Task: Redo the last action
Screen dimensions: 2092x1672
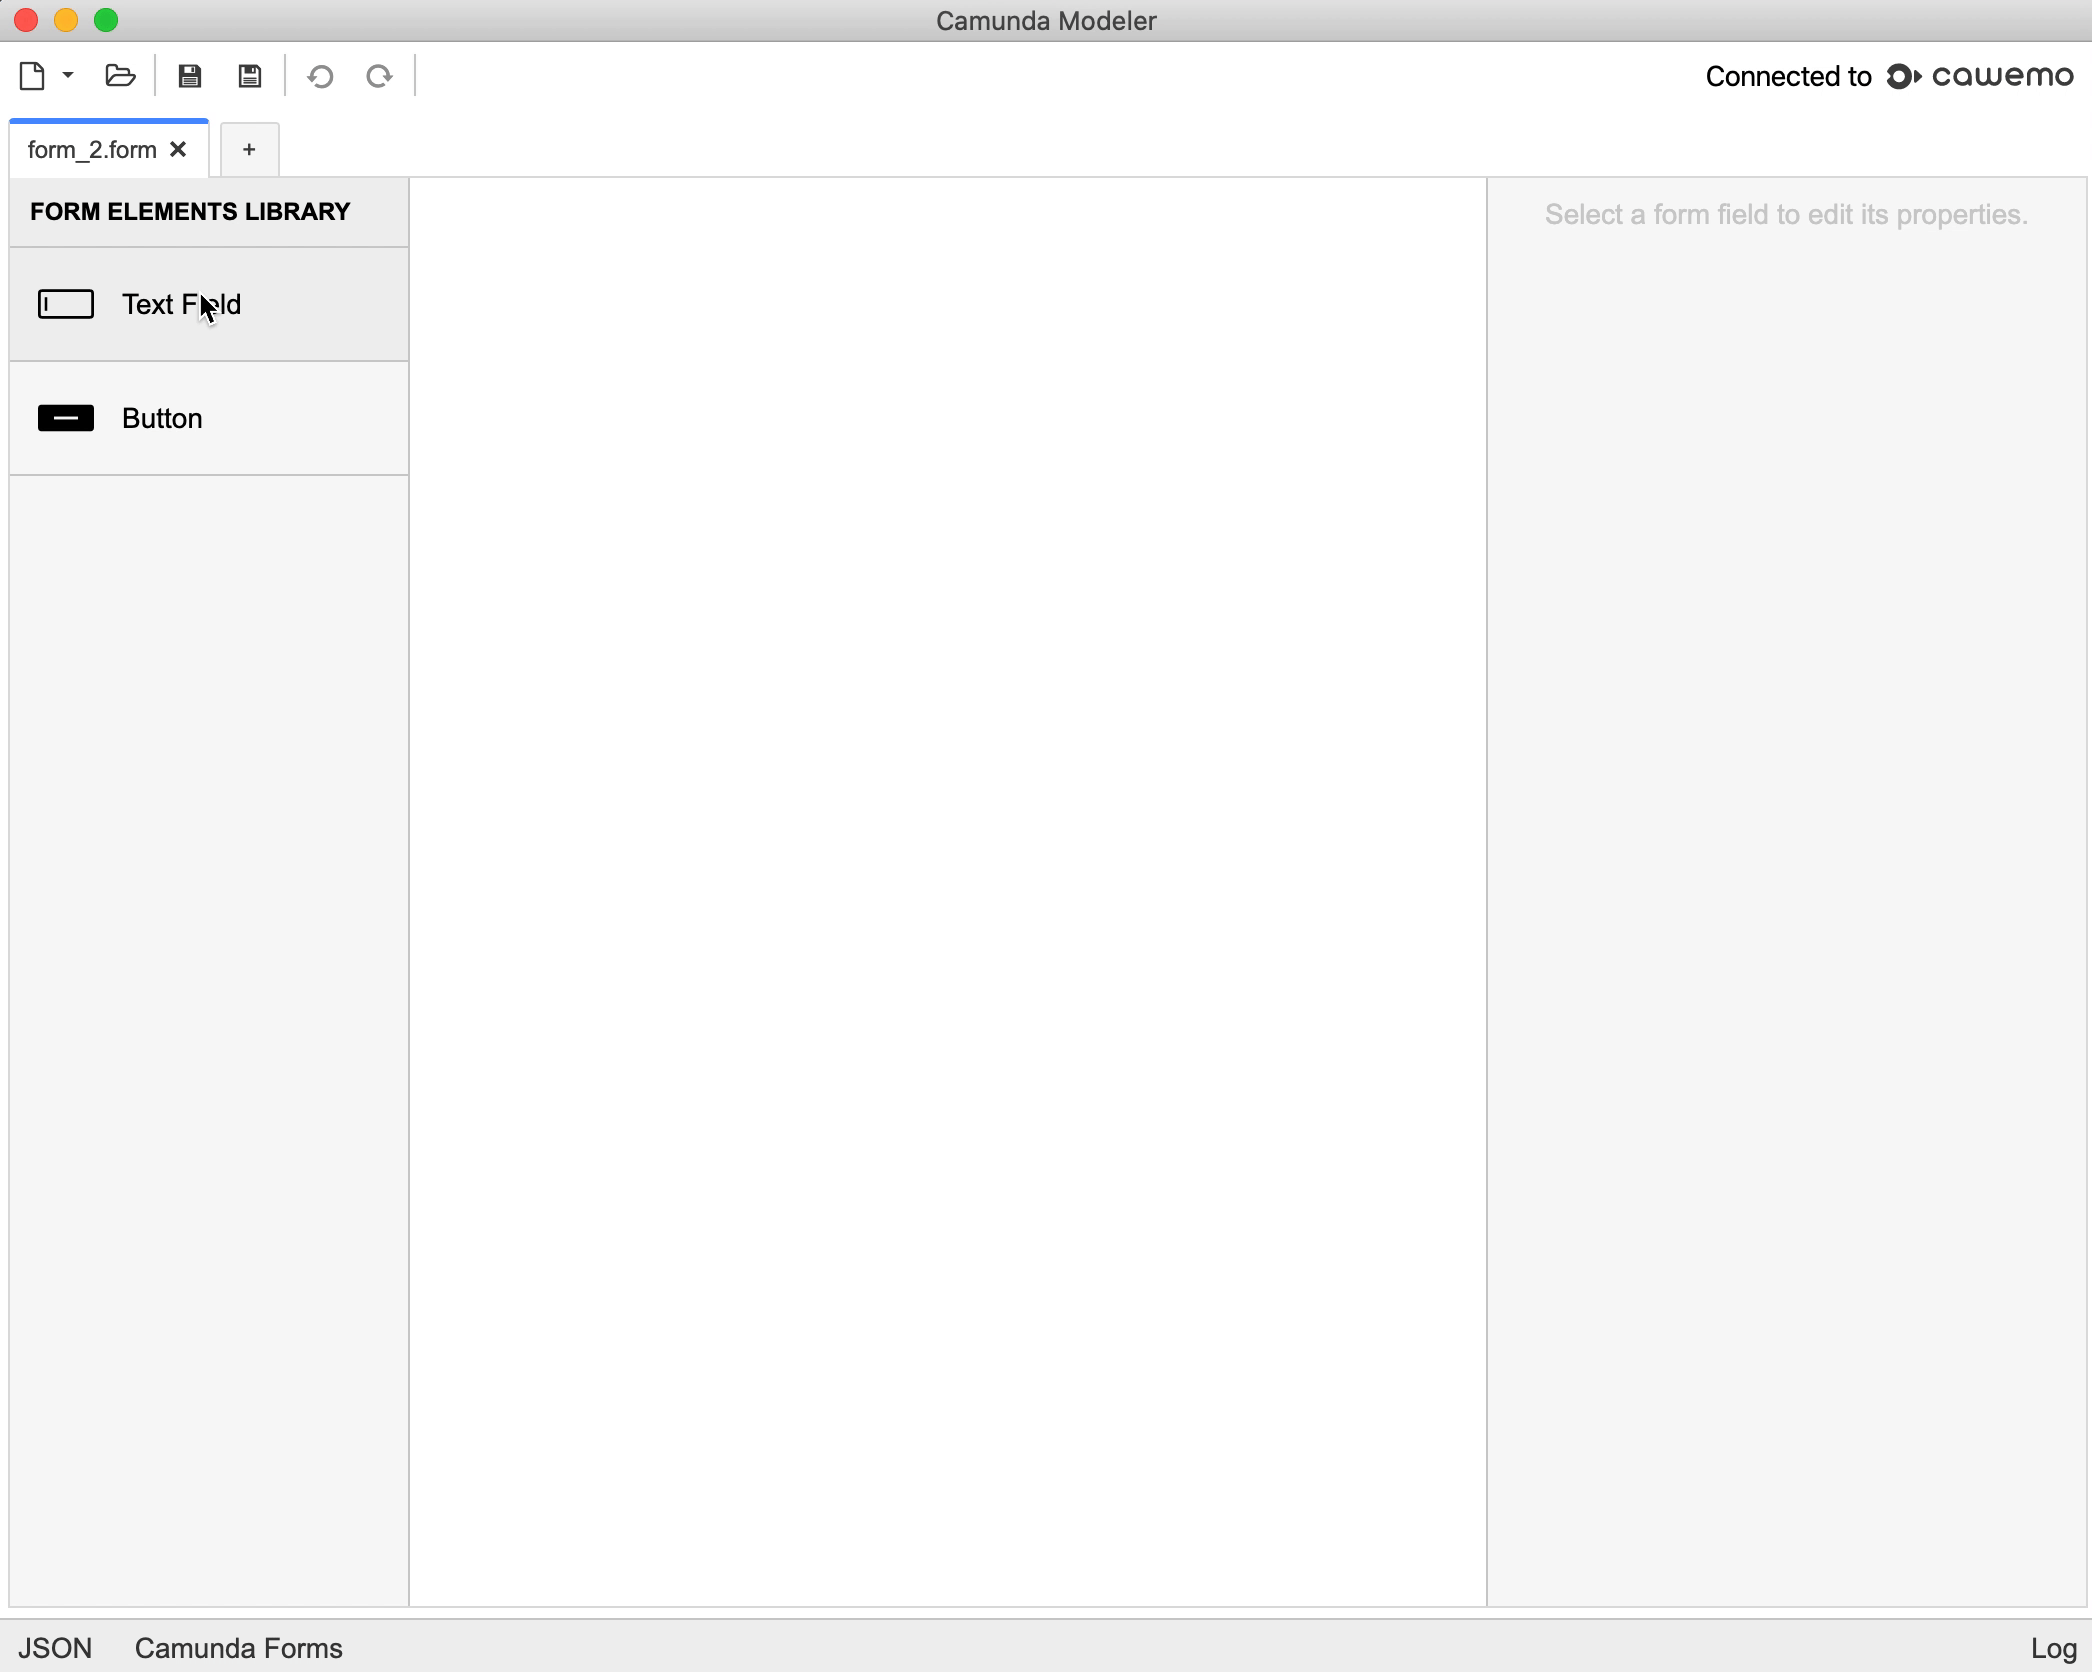Action: 379,75
